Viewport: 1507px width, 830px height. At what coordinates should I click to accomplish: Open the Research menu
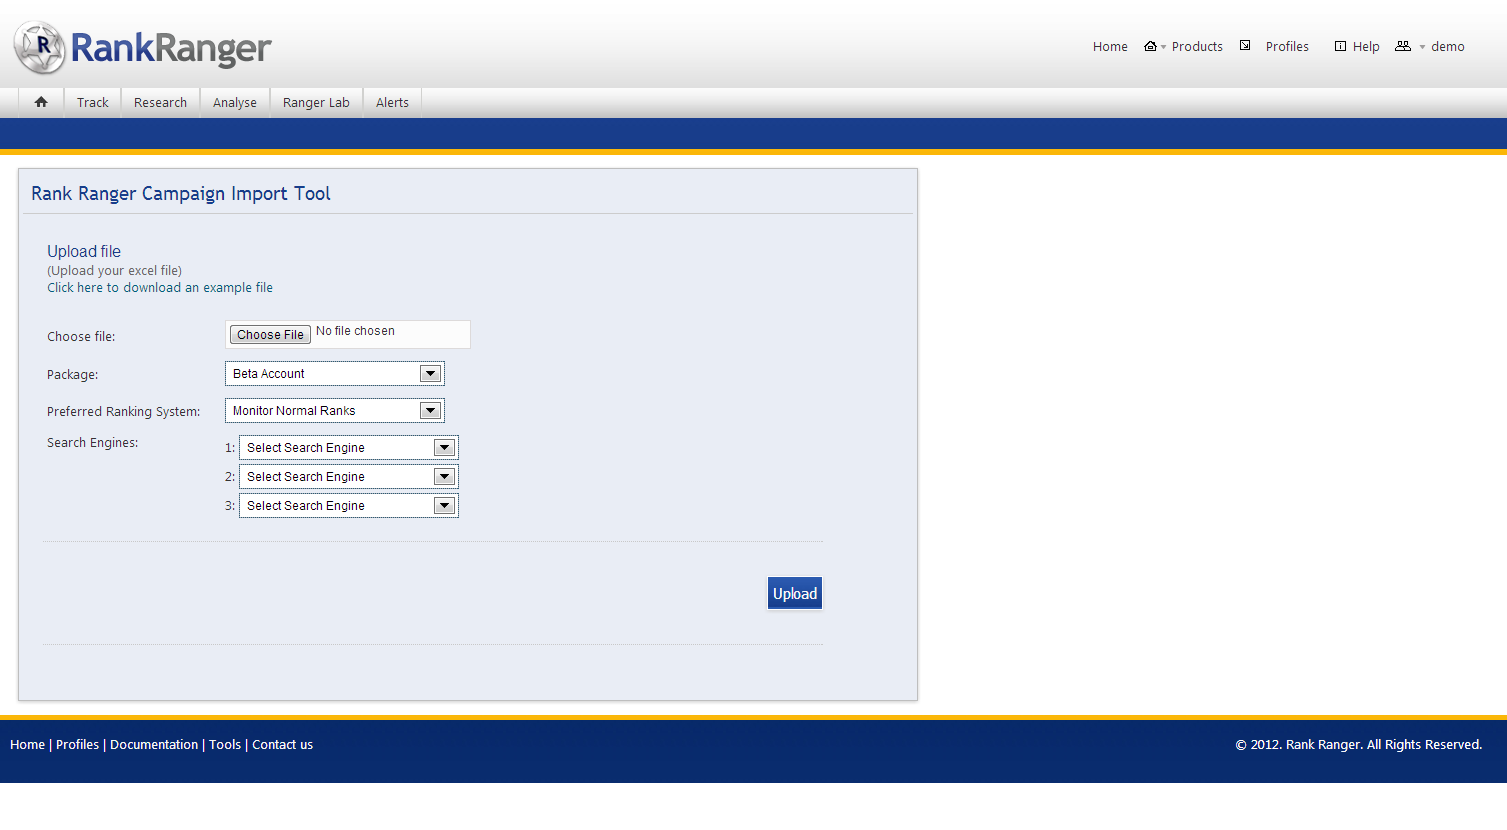161,102
